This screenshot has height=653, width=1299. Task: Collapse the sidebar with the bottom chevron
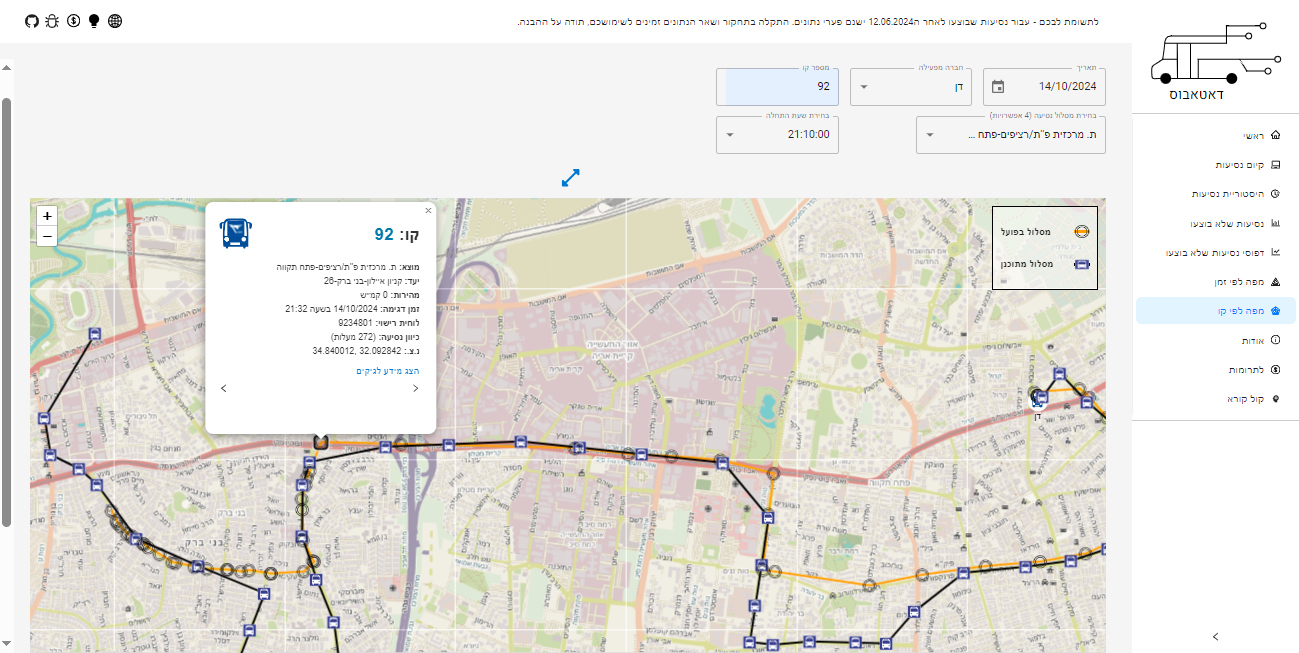1215,636
